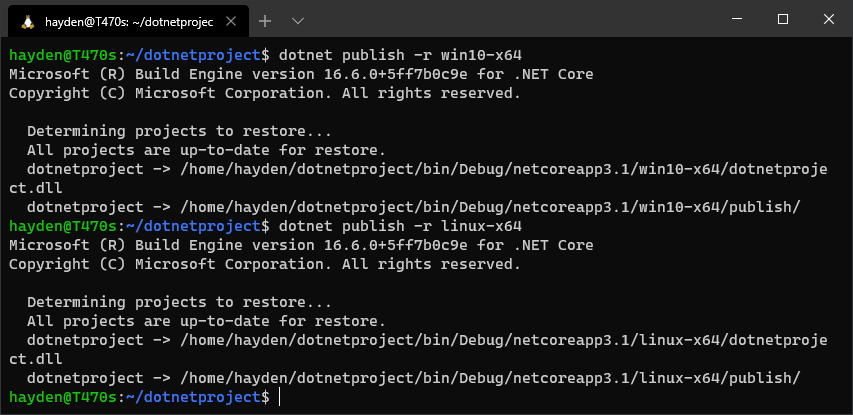Screen dimensions: 853x415
Task: Click the second 'Microsoft (R) Build Engine version' line
Action: pyautogui.click(x=301, y=245)
